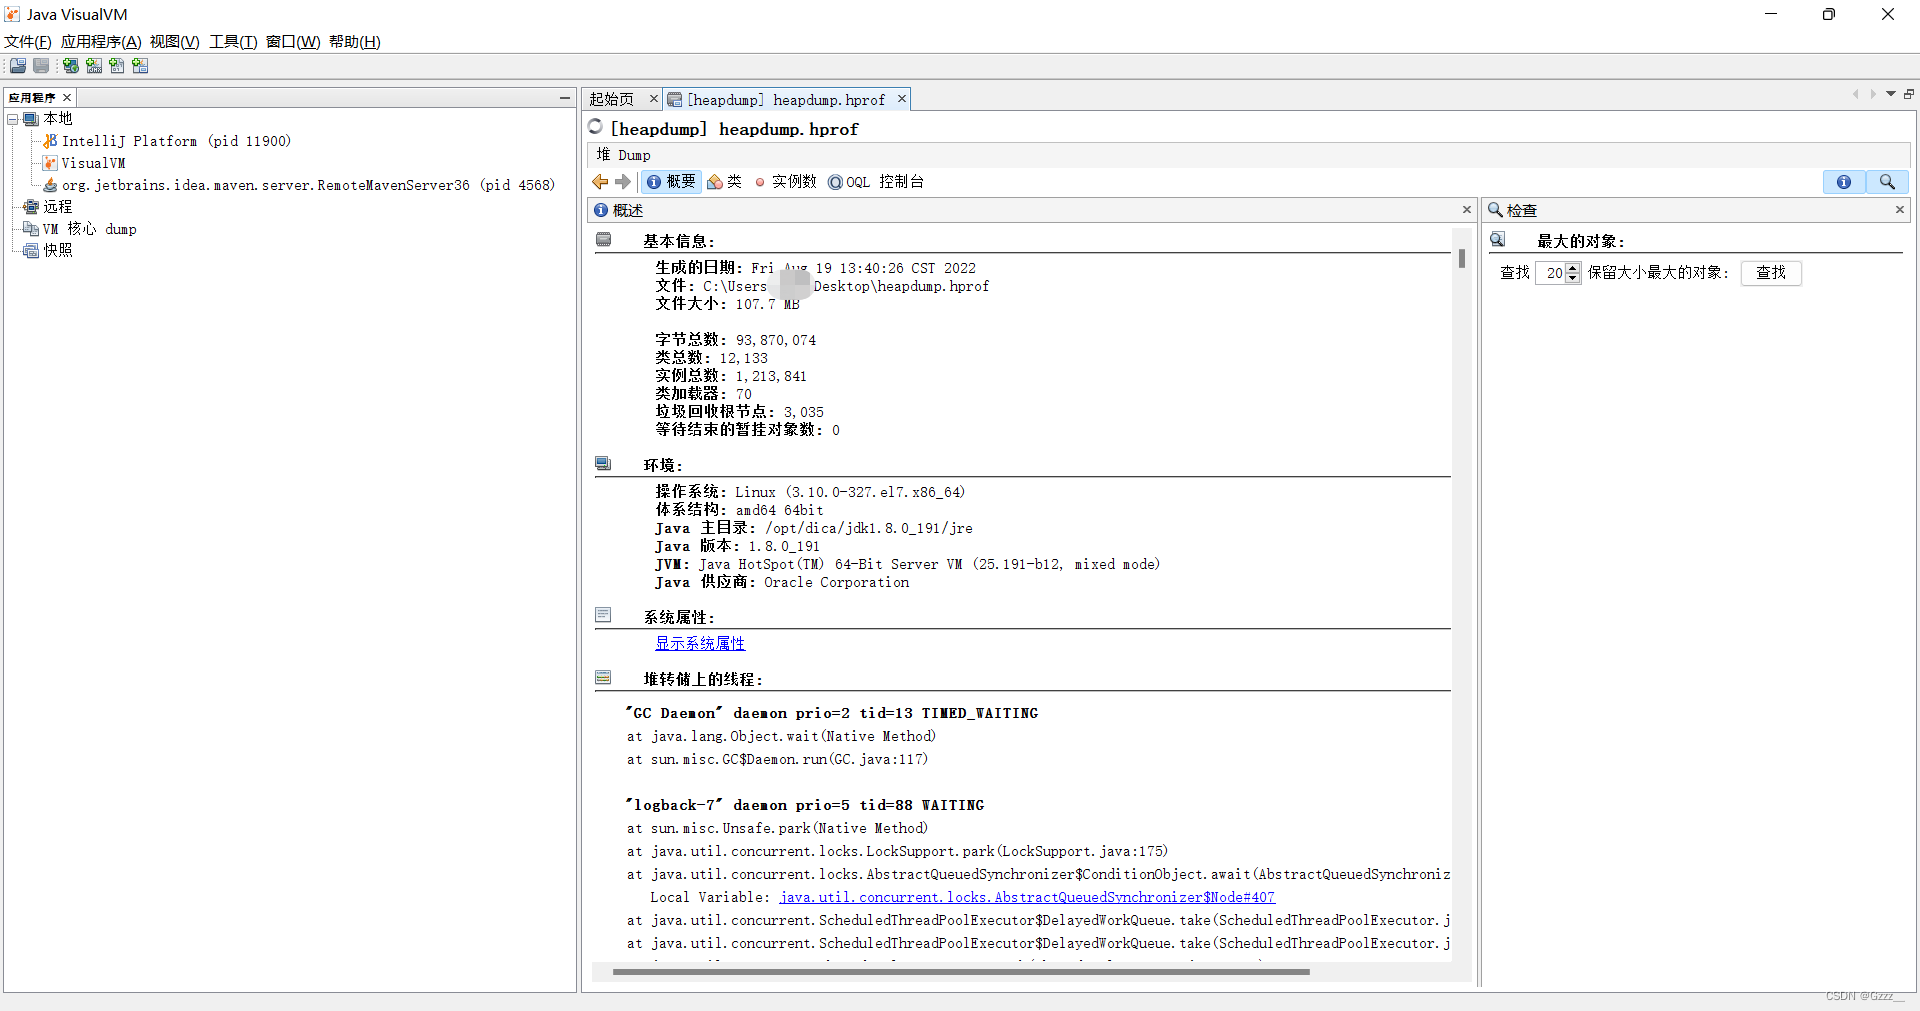Click the Add VM Core Dump toolbar icon
Screen dimensions: 1920x1011
(117, 66)
